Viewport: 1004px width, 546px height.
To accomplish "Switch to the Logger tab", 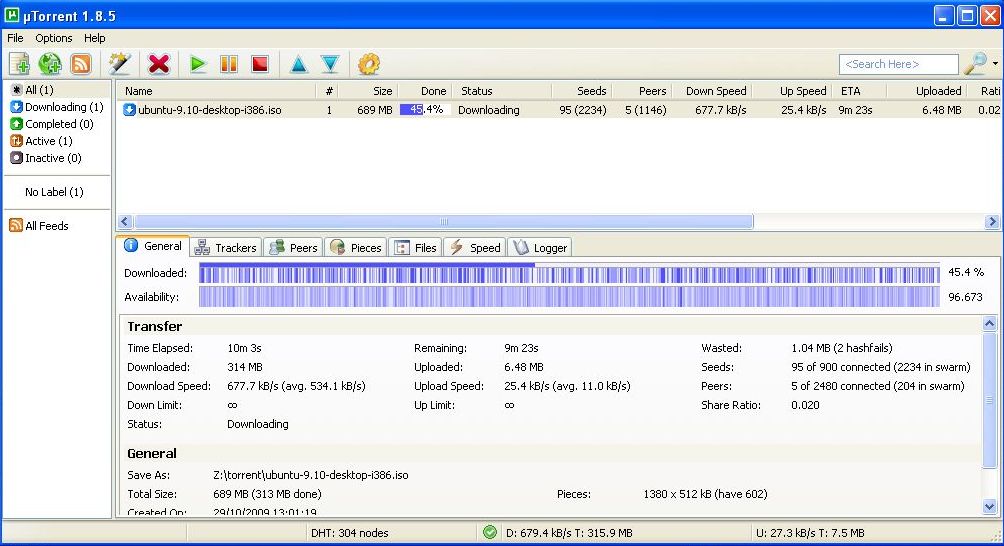I will point(540,247).
